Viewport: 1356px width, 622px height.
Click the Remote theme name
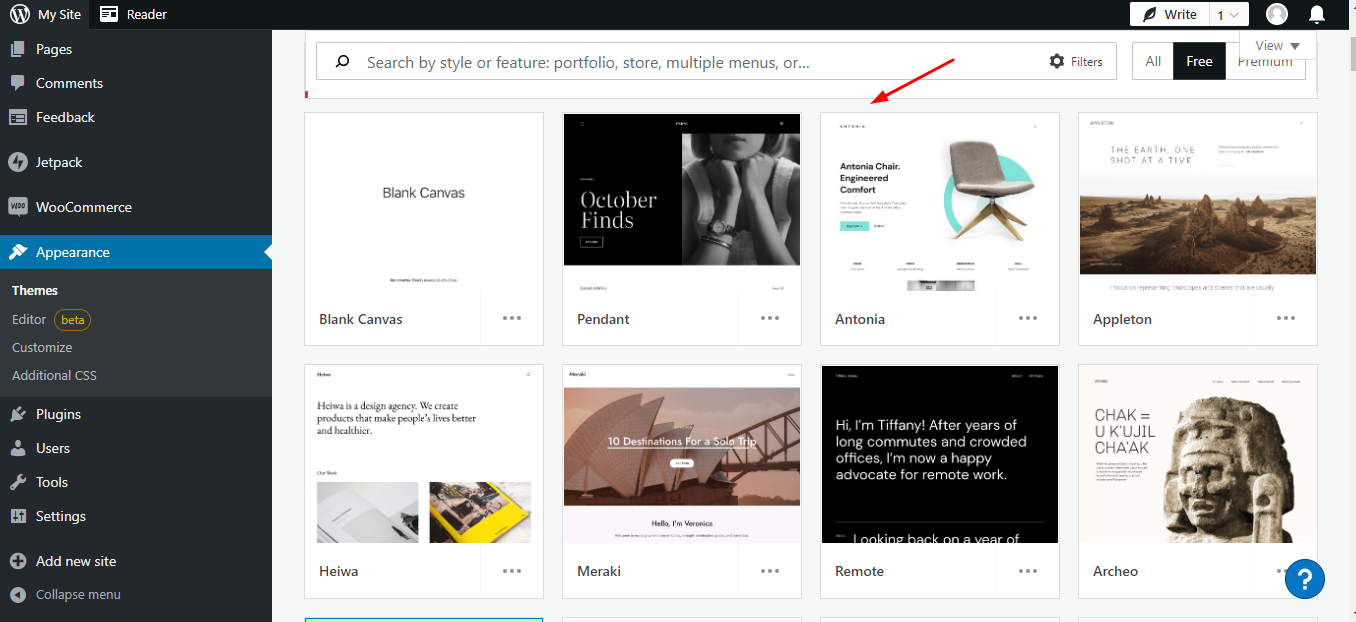click(859, 571)
